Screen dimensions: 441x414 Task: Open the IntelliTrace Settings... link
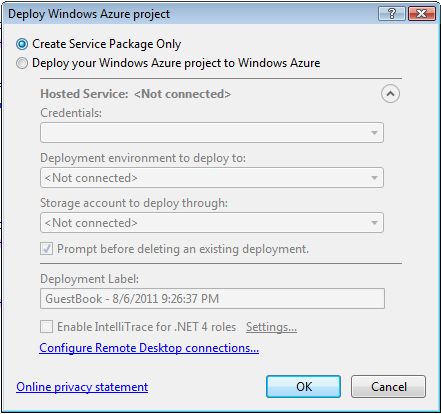pos(271,327)
